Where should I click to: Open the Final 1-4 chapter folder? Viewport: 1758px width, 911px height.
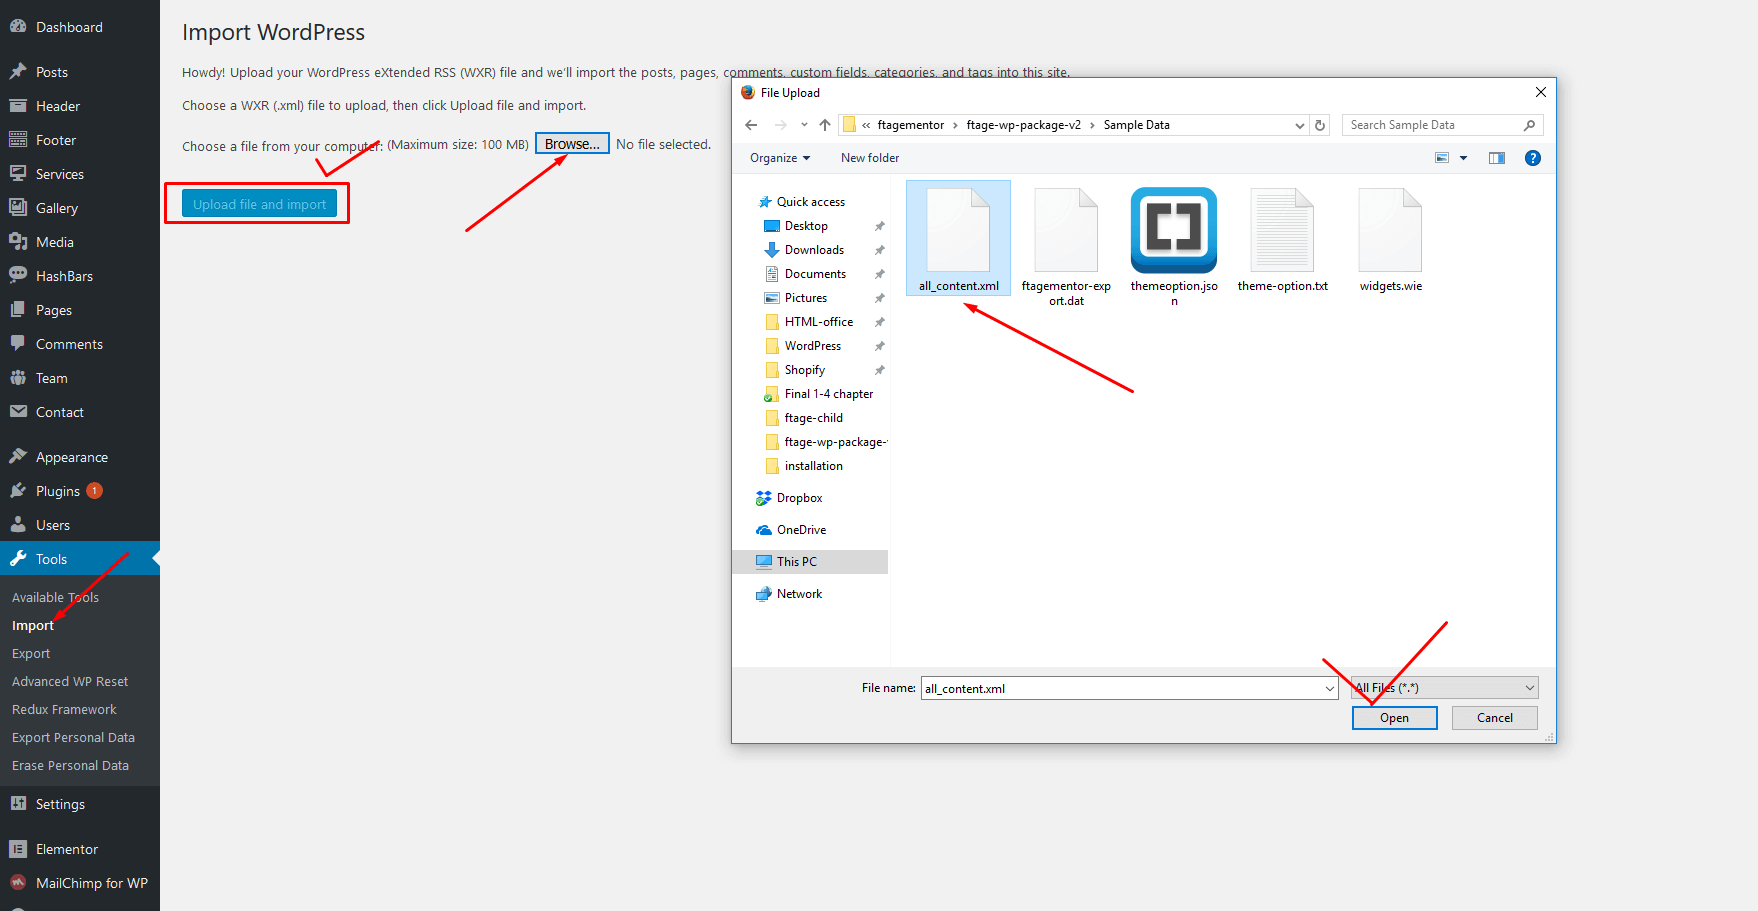coord(829,394)
